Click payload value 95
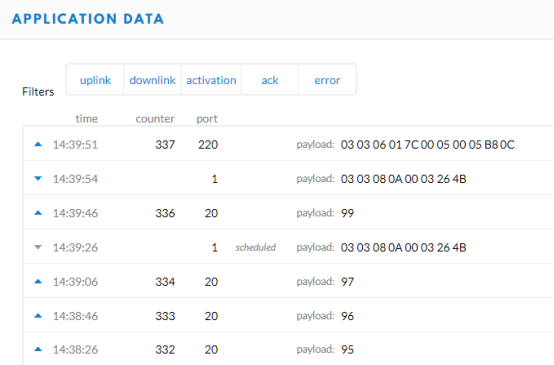Image resolution: width=554 pixels, height=365 pixels. point(347,349)
